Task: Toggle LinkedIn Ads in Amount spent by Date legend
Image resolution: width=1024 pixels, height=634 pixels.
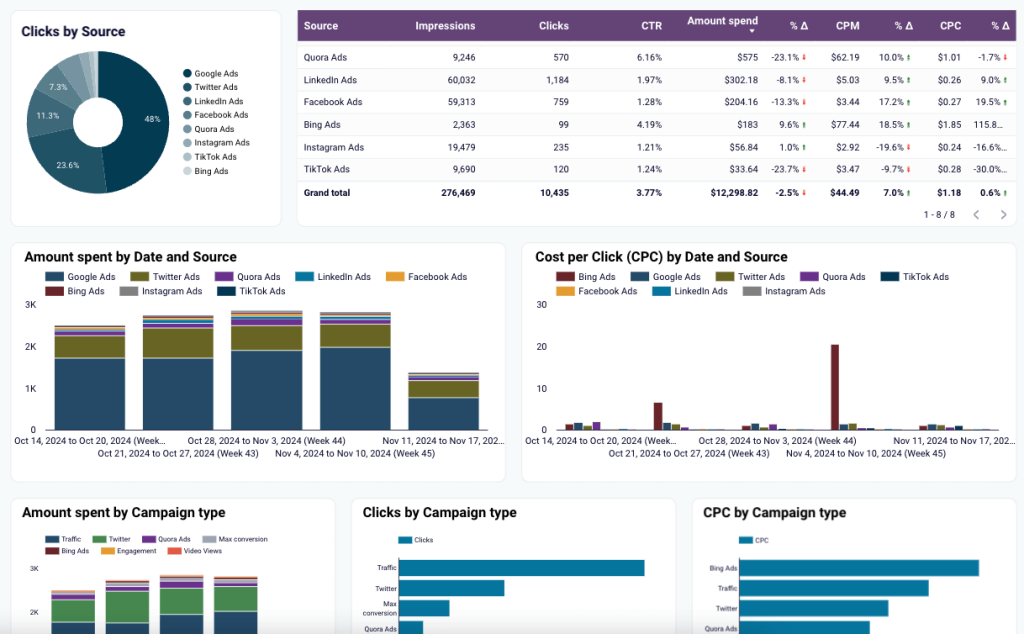Action: coord(333,277)
